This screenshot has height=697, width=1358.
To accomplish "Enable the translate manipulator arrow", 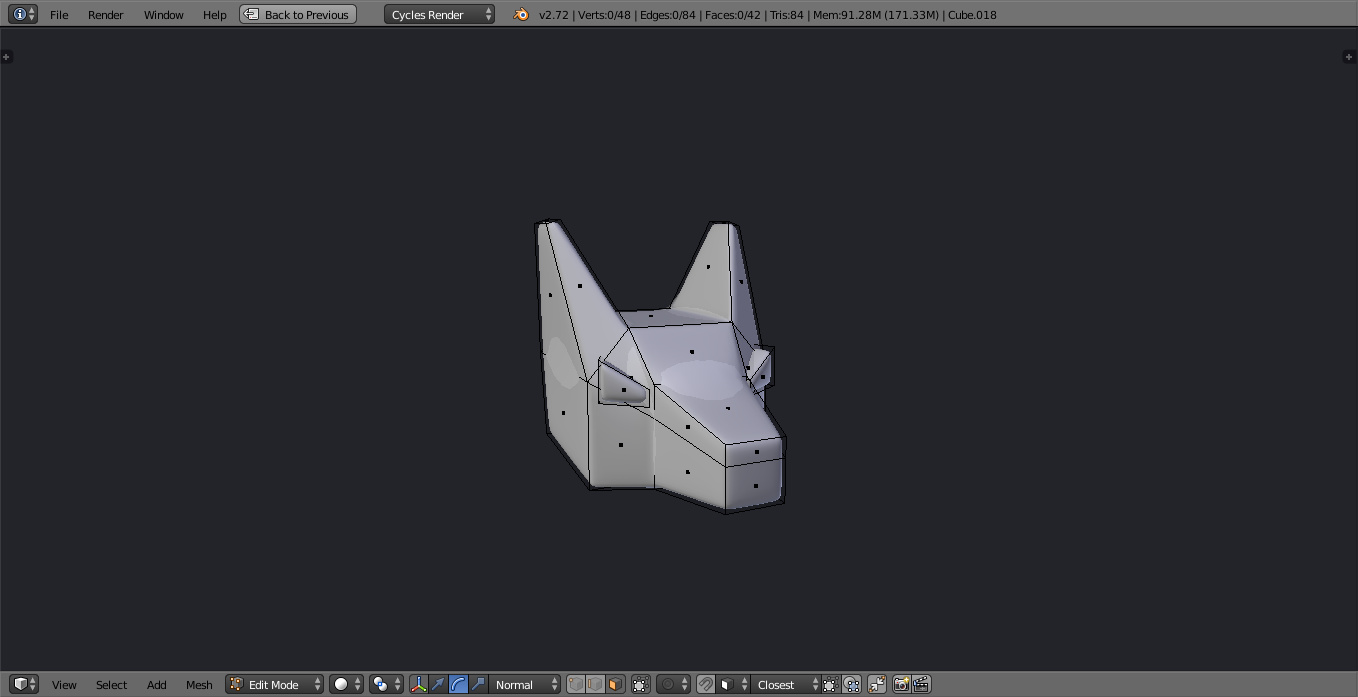I will 438,684.
